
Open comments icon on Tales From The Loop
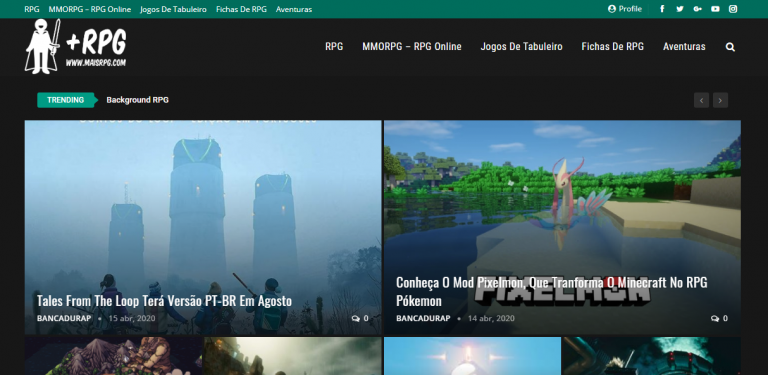[356, 318]
